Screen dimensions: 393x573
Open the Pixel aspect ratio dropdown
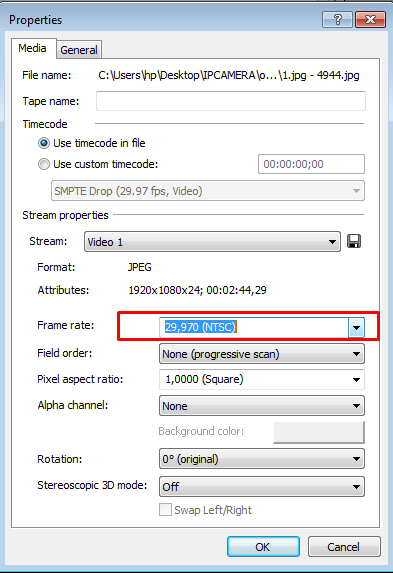pos(262,379)
